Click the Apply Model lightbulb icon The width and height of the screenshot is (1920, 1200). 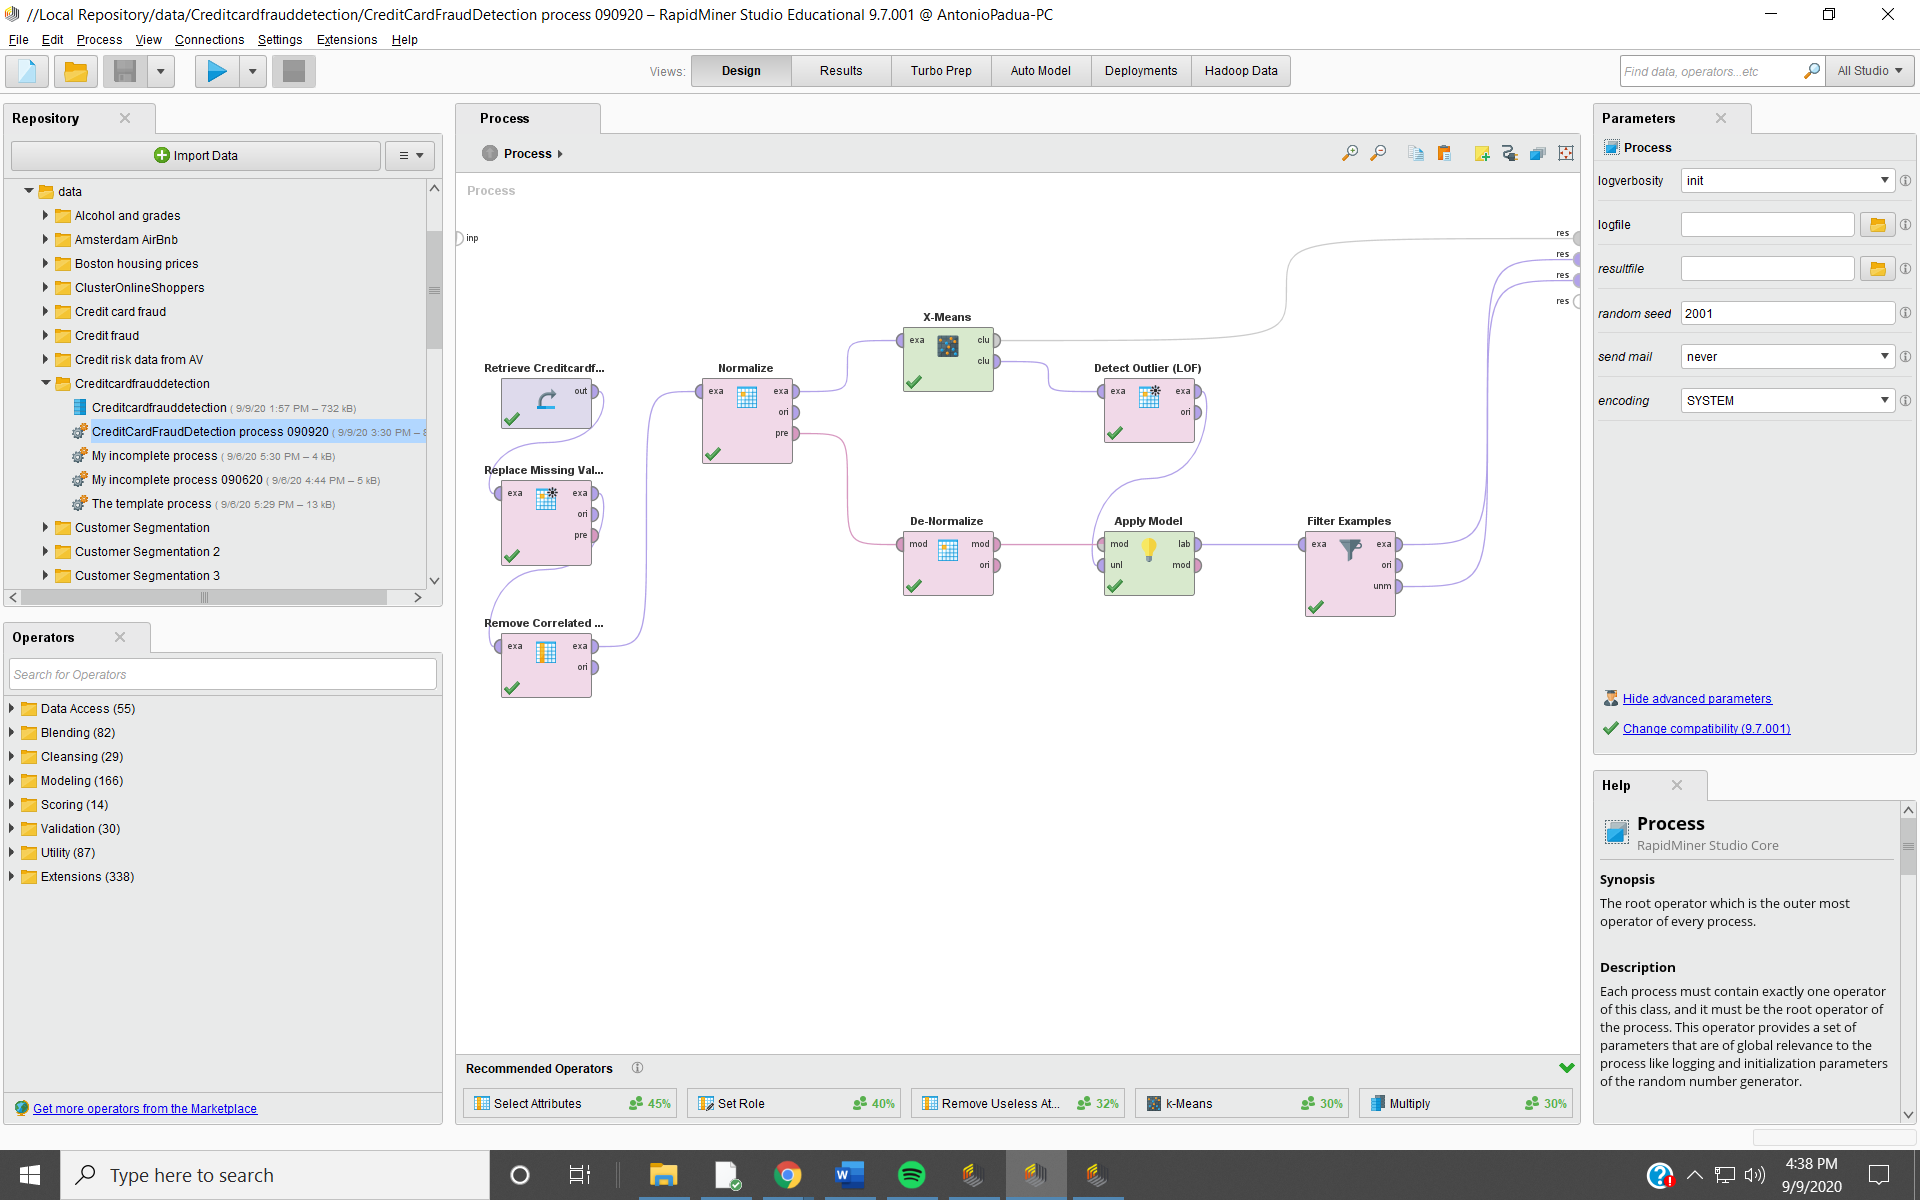pyautogui.click(x=1149, y=548)
